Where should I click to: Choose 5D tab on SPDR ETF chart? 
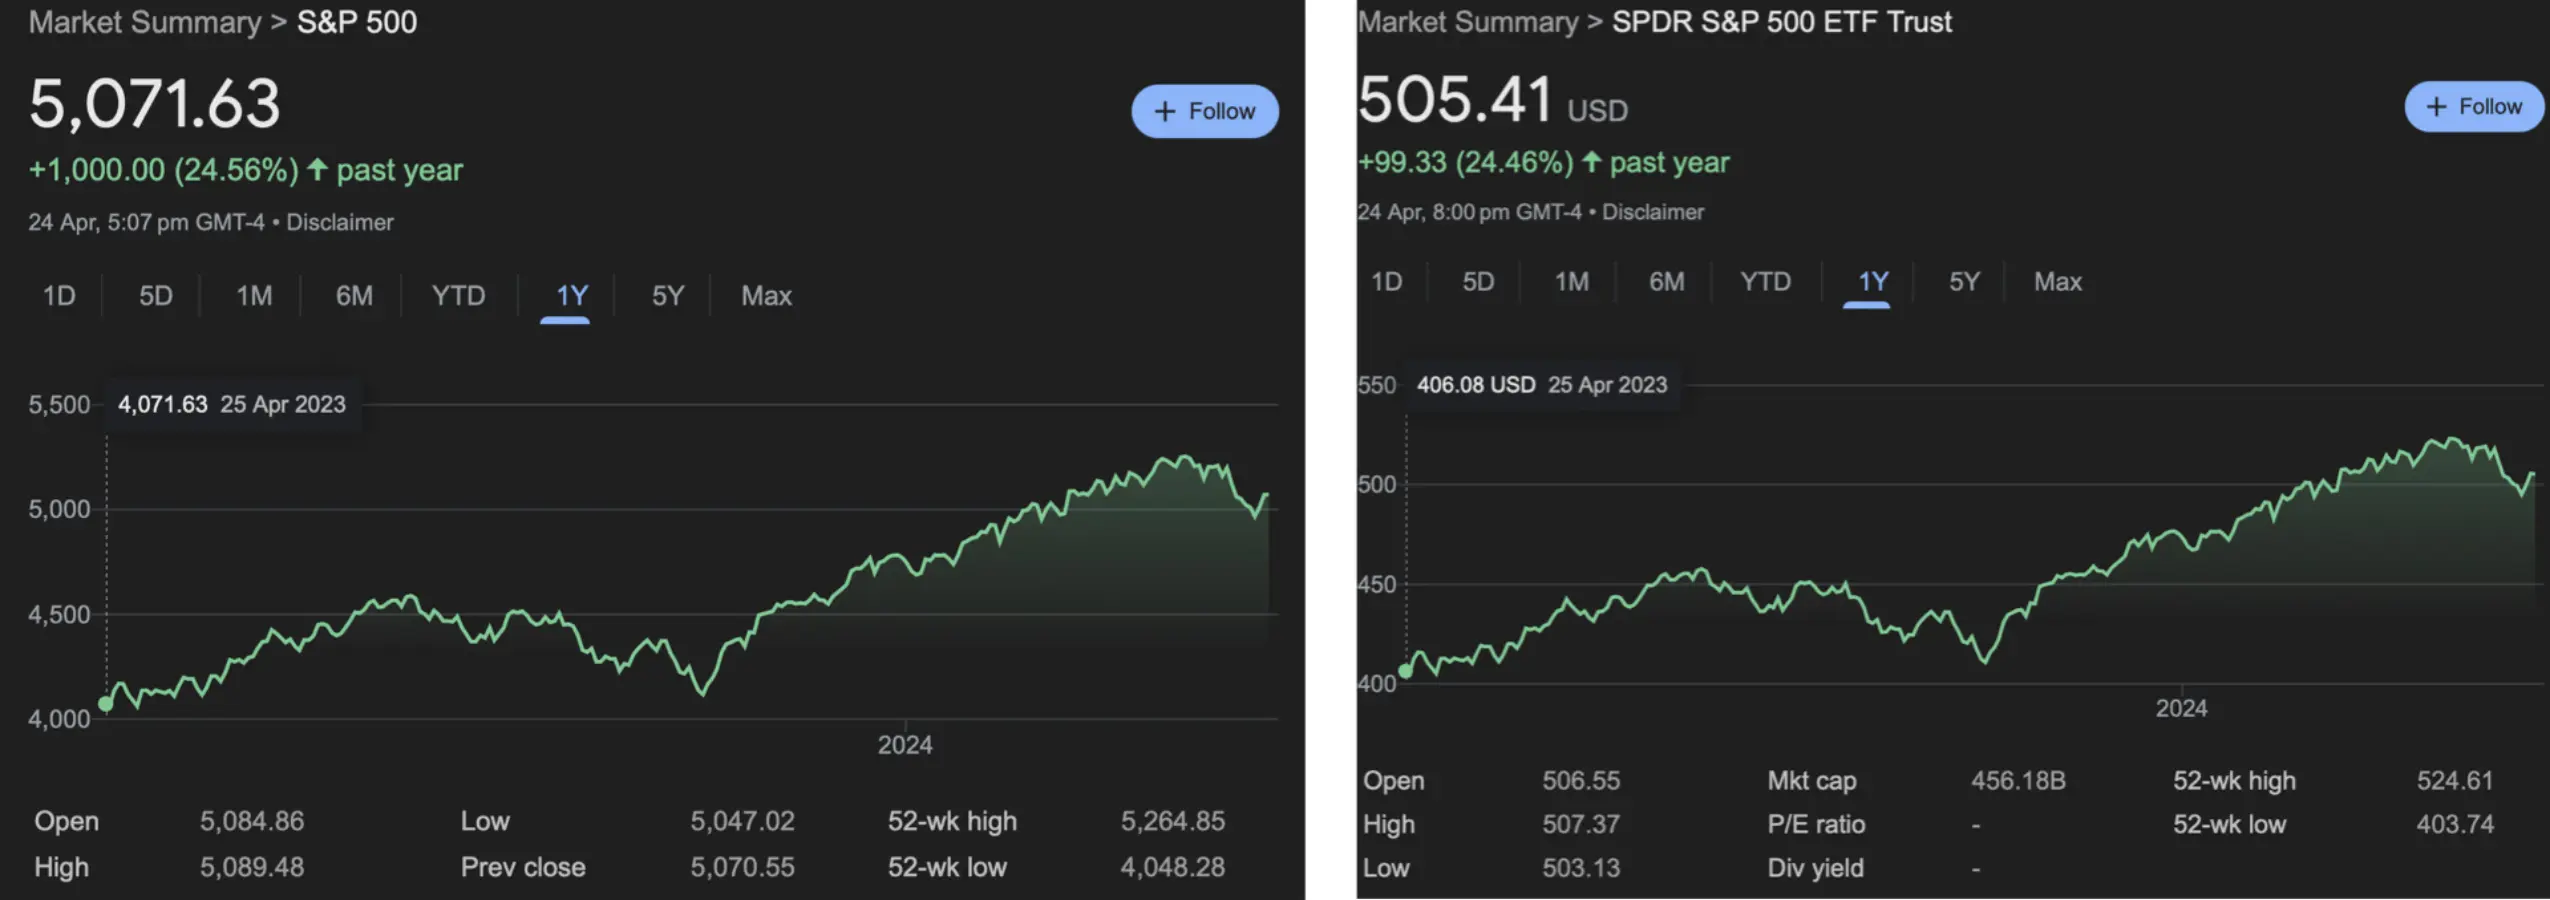coord(1478,282)
